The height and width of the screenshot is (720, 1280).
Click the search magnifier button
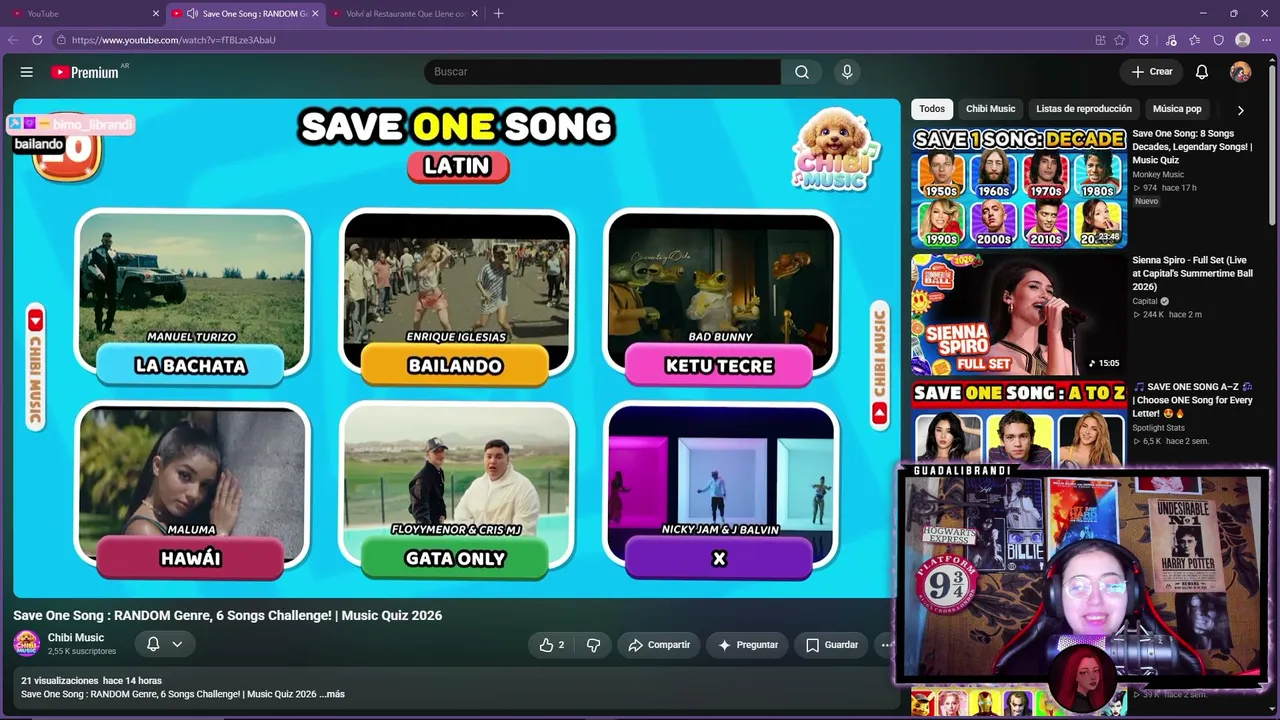tap(802, 72)
